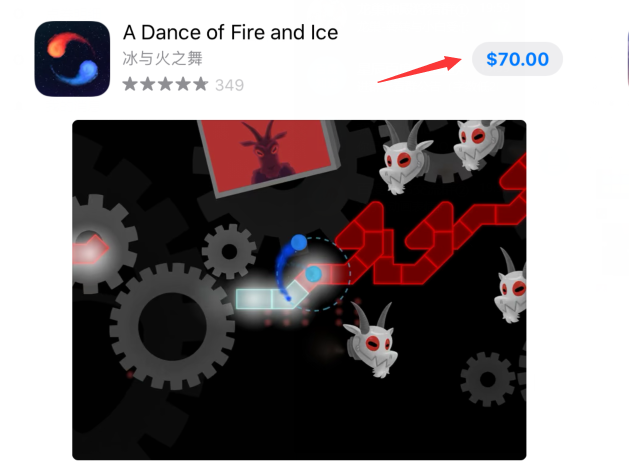
Task: Select the 冰与火之舞 subtitle text
Action: pos(162,59)
